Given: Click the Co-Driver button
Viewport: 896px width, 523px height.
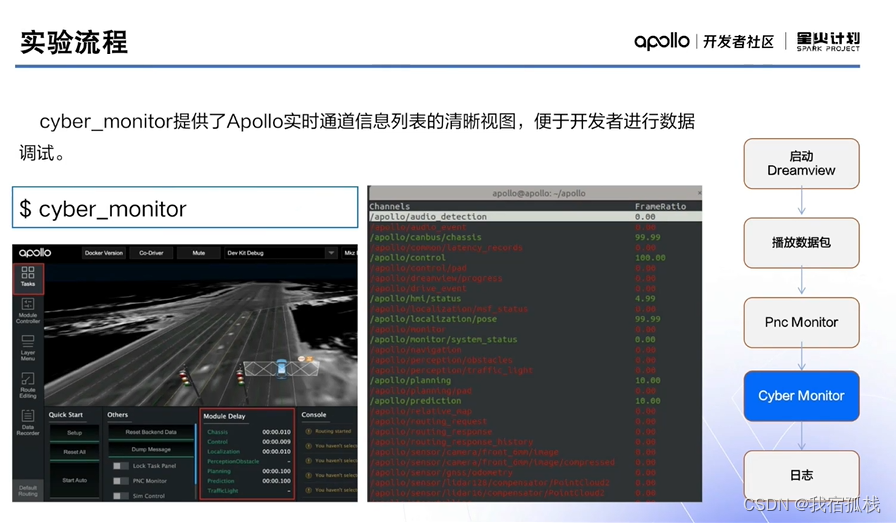Looking at the screenshot, I should point(151,253).
